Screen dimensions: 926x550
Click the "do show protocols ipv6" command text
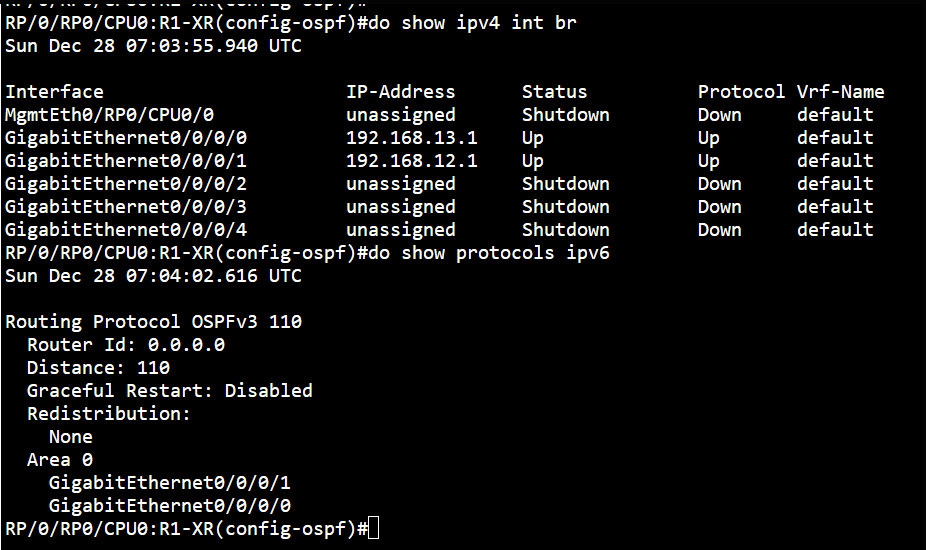click(489, 253)
